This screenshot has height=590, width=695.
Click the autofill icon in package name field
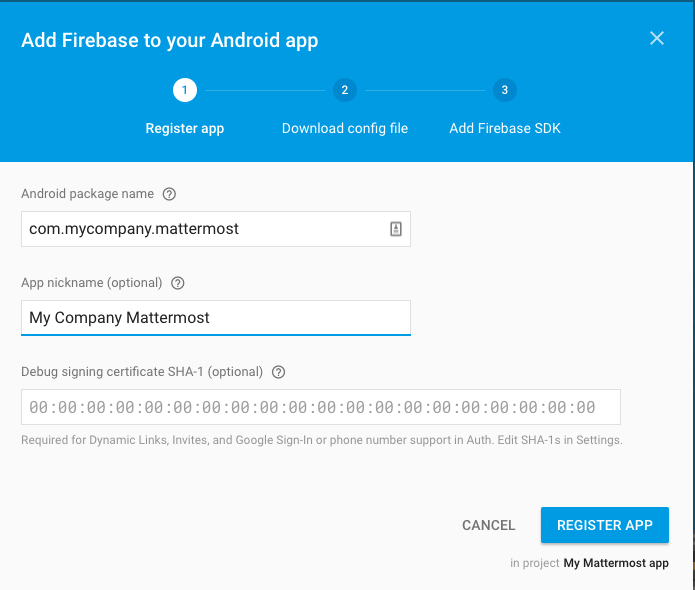click(396, 229)
